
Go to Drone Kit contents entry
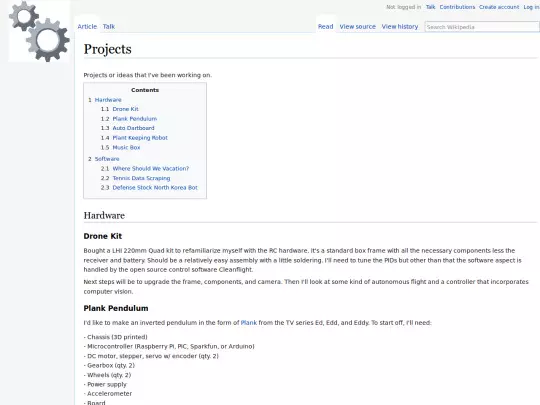pos(125,109)
